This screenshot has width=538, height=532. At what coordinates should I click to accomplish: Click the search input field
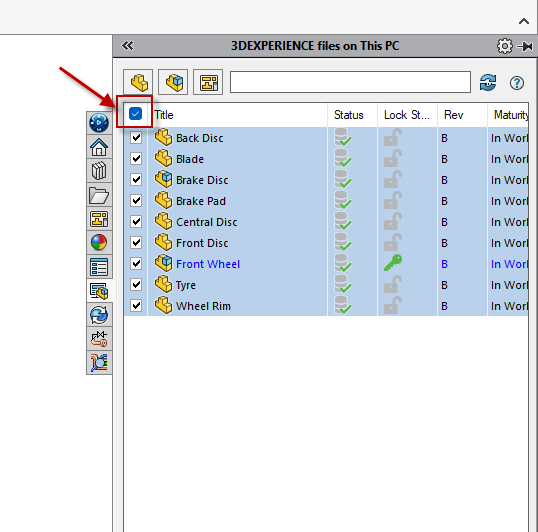pos(350,82)
